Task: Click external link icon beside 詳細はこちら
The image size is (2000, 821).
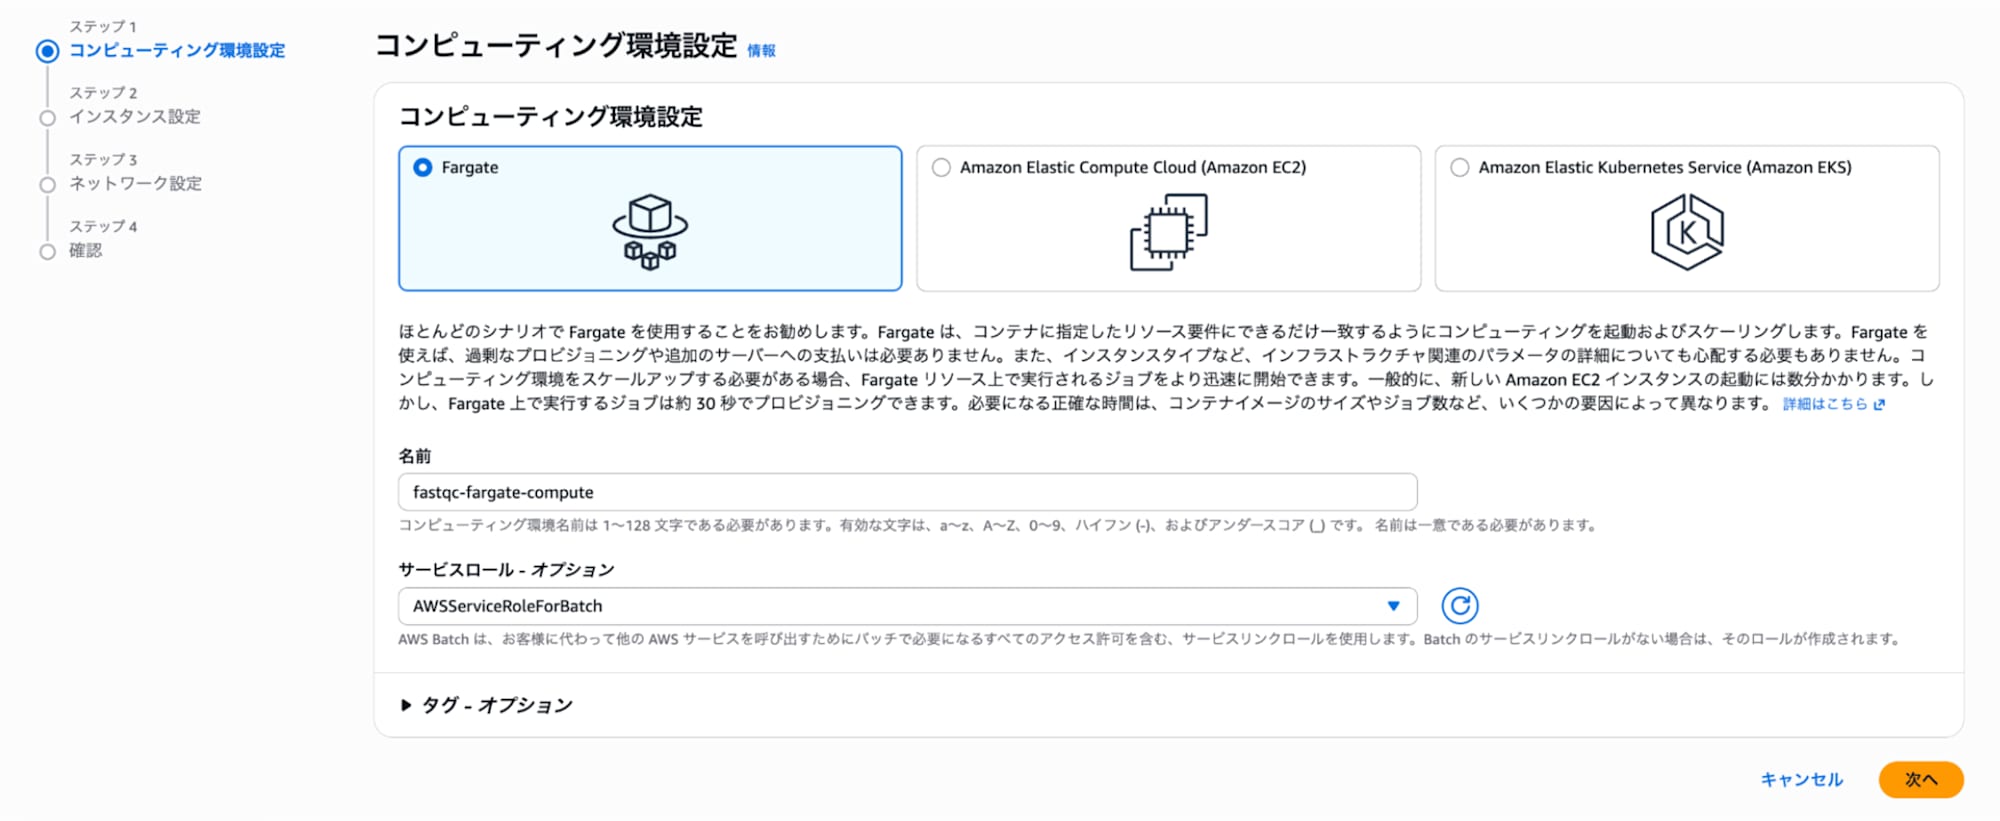Action: coord(1879,405)
